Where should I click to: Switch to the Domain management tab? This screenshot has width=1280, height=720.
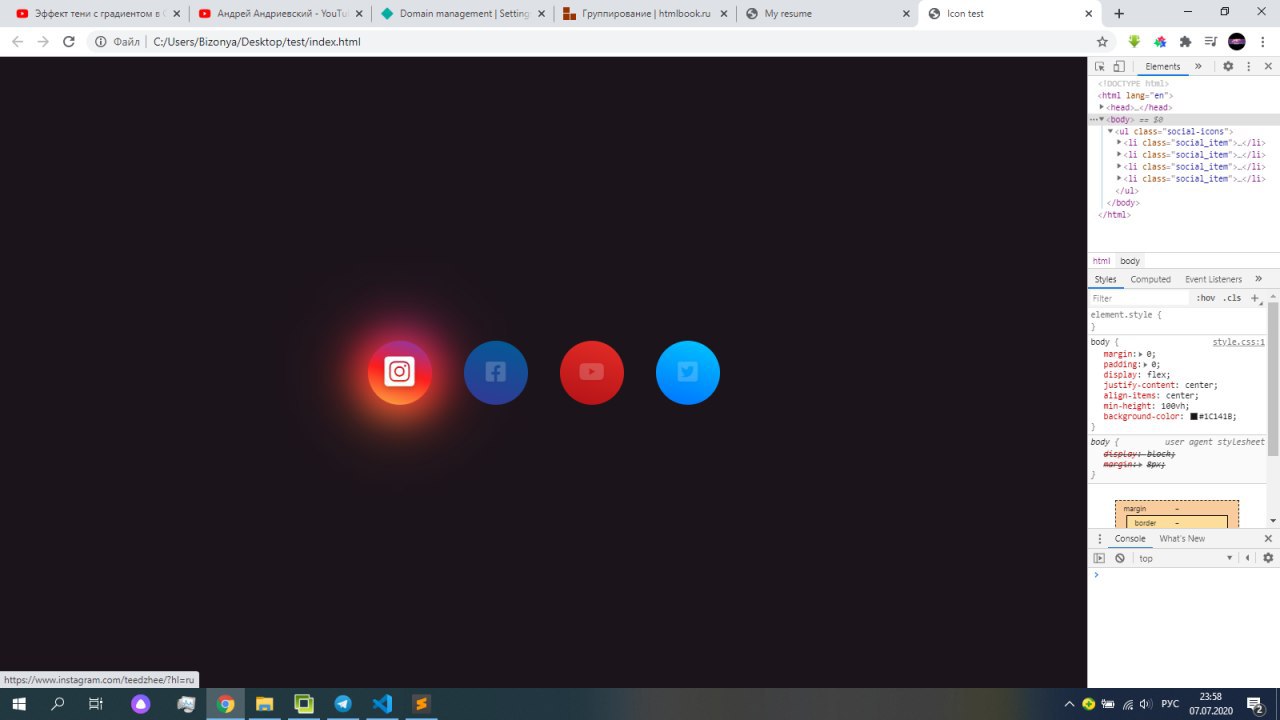click(x=463, y=14)
